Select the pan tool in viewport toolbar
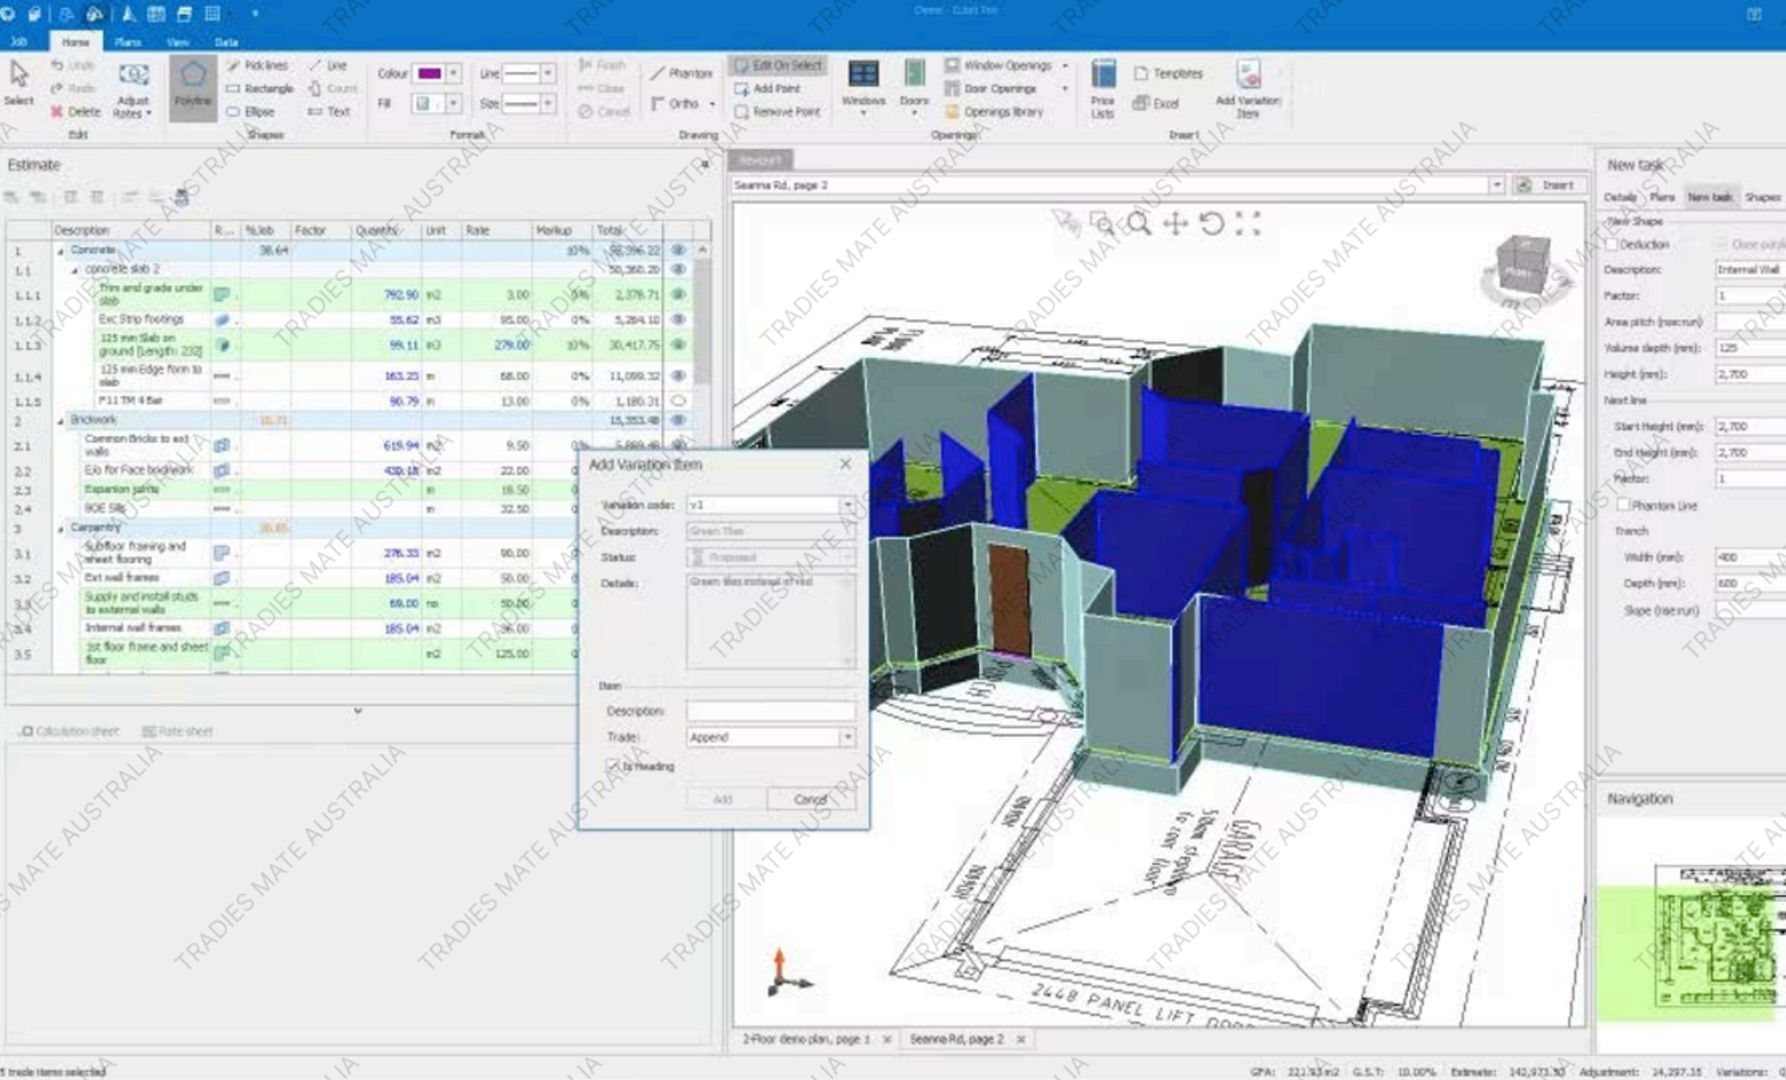The image size is (1786, 1080). [1175, 224]
